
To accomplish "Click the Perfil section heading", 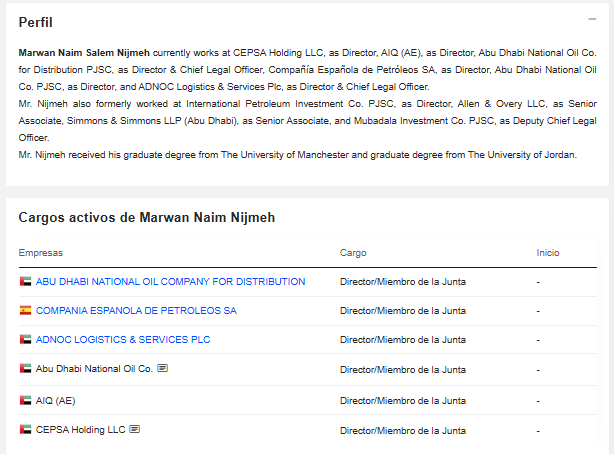I will (36, 22).
